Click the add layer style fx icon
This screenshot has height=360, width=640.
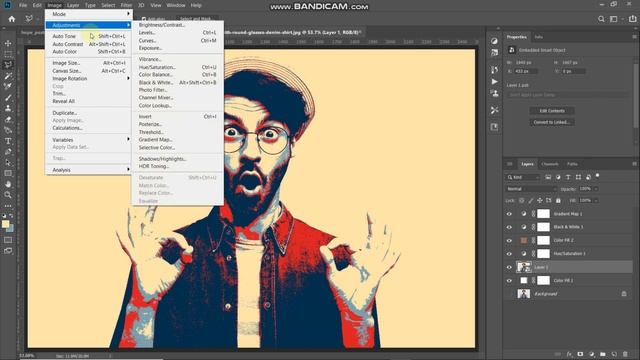pos(569,354)
